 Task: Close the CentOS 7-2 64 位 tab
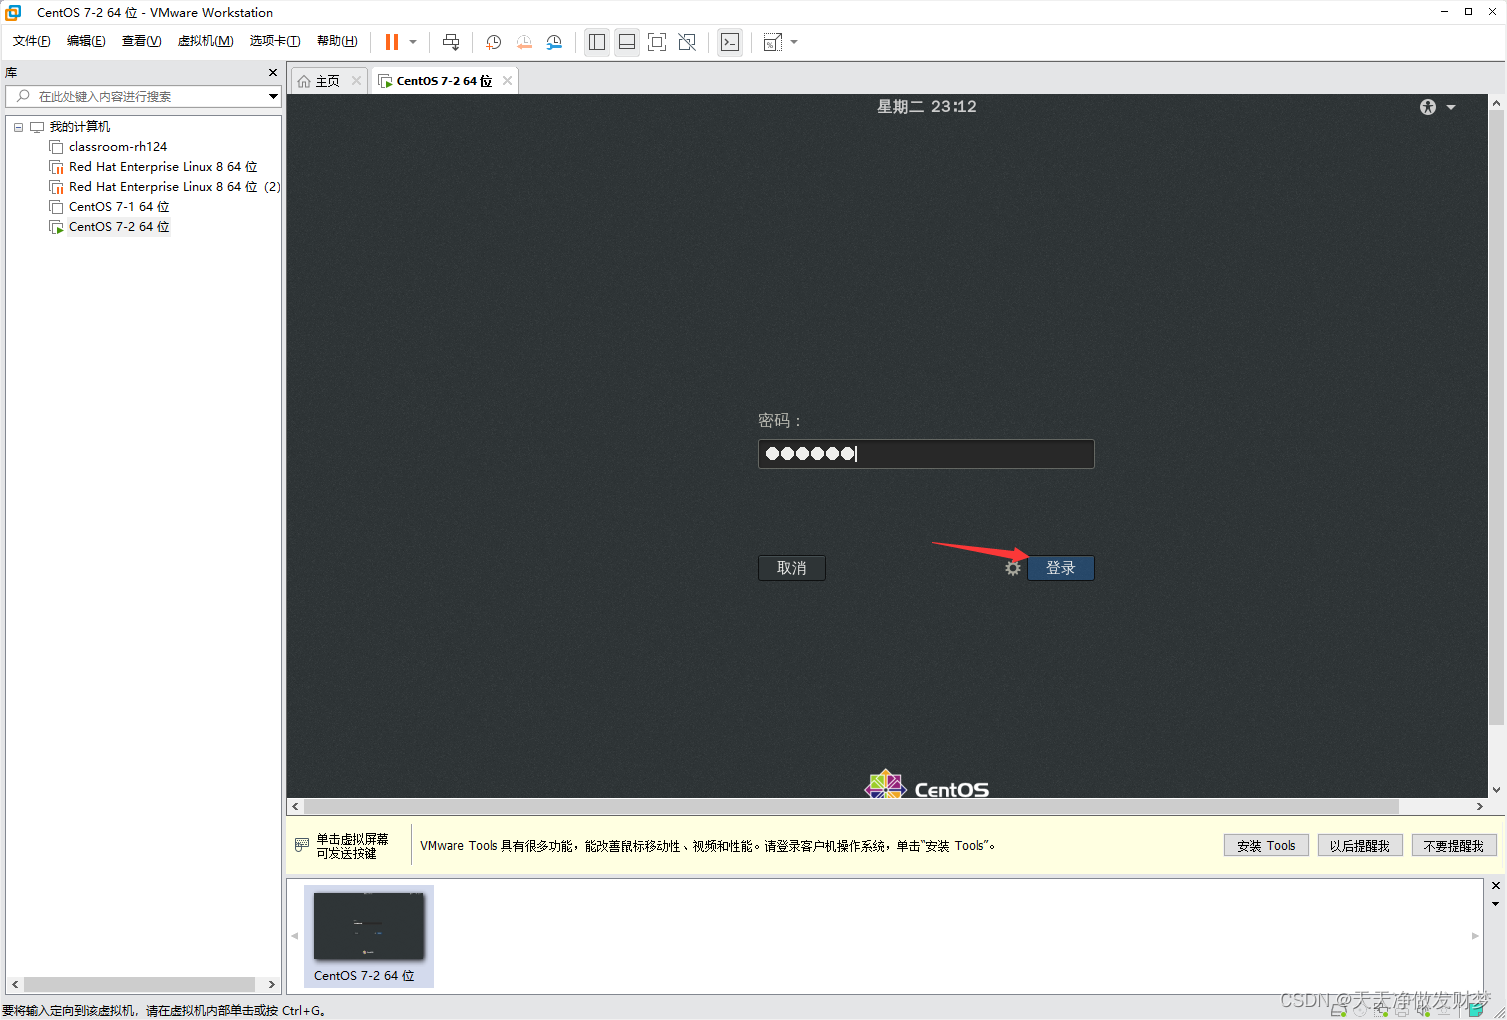click(x=508, y=81)
